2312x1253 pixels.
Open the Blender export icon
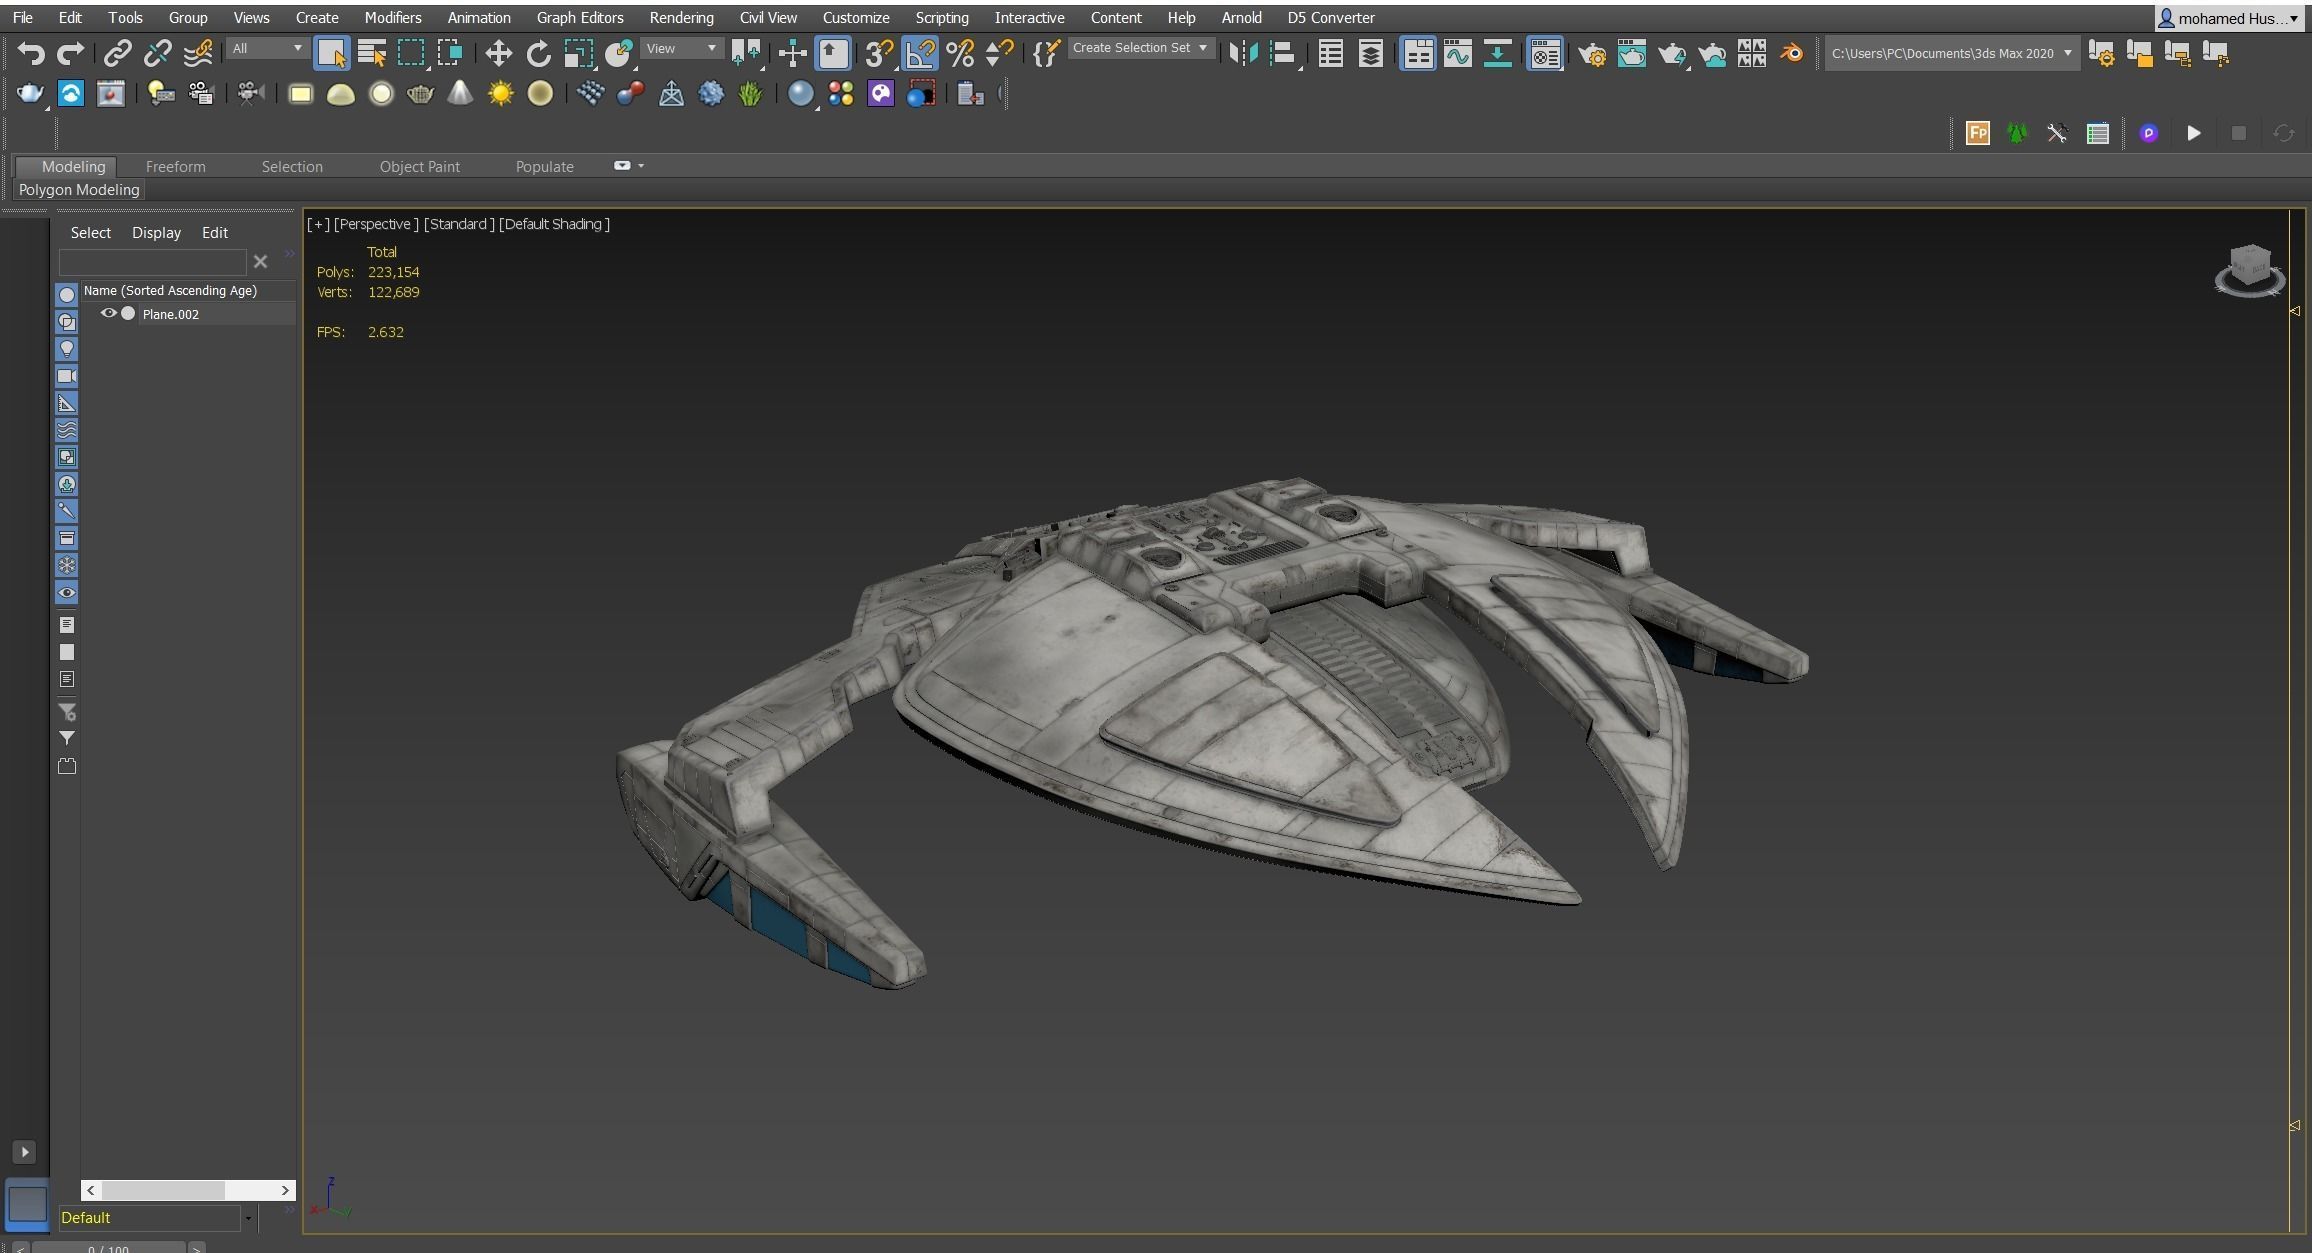click(1791, 53)
